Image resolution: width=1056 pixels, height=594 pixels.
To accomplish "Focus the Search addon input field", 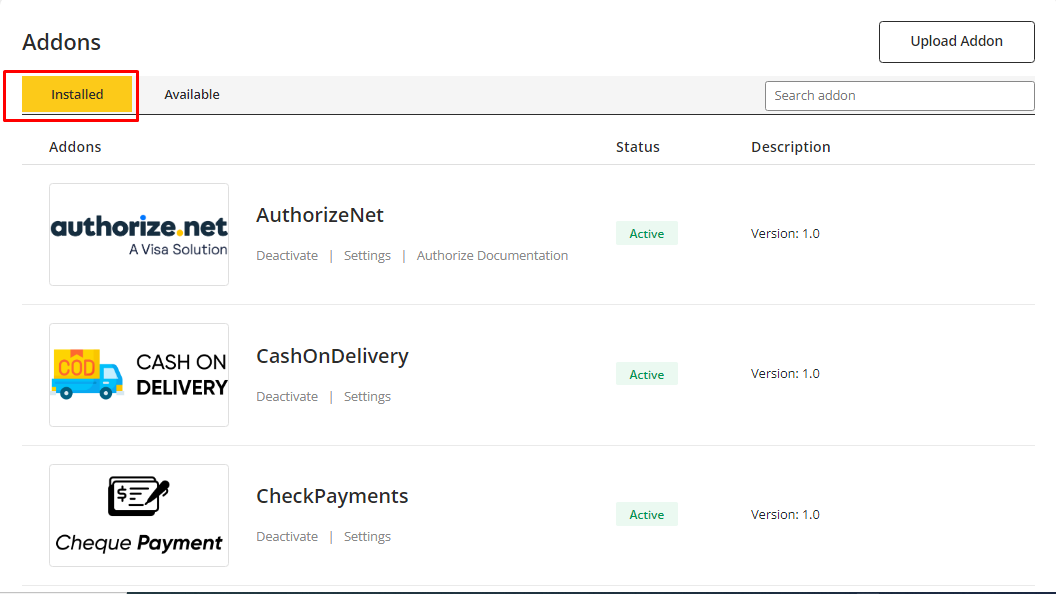I will tap(899, 96).
